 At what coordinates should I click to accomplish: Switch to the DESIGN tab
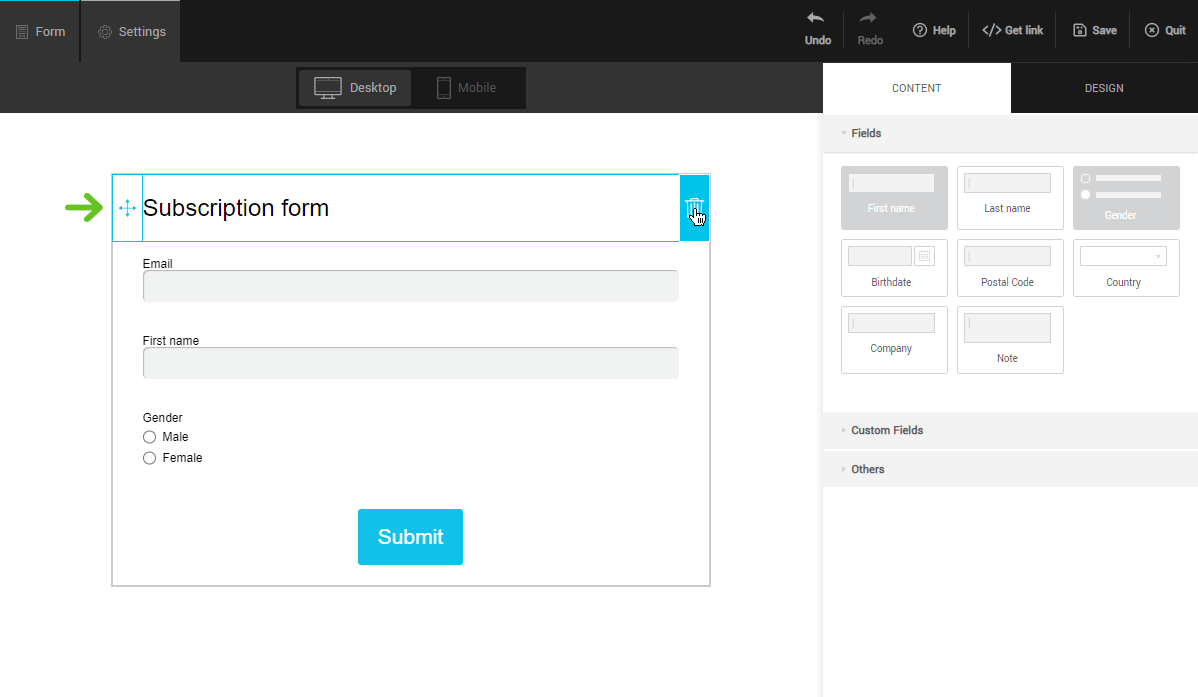click(1104, 88)
